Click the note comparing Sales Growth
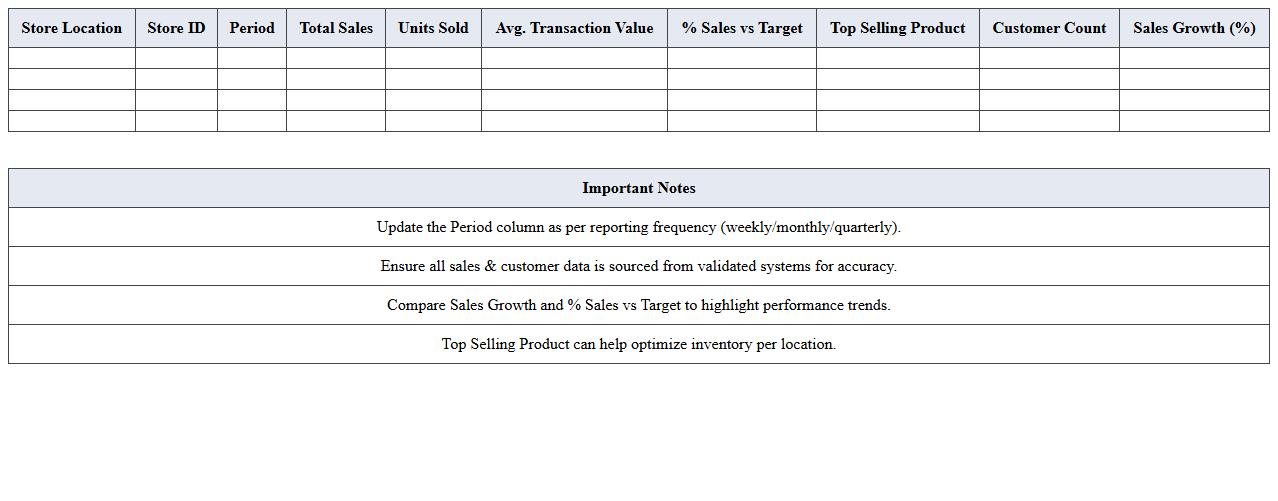Screen dimensions: 1278x501 point(639,305)
